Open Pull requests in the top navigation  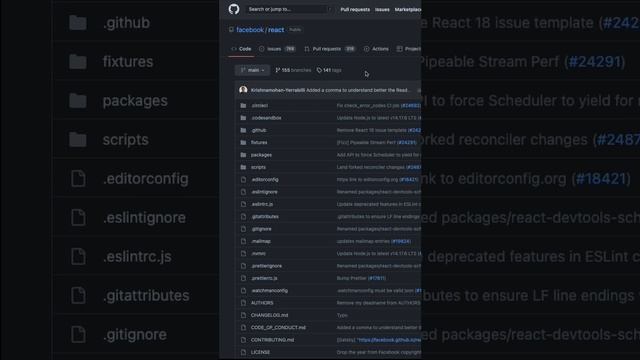coord(355,9)
